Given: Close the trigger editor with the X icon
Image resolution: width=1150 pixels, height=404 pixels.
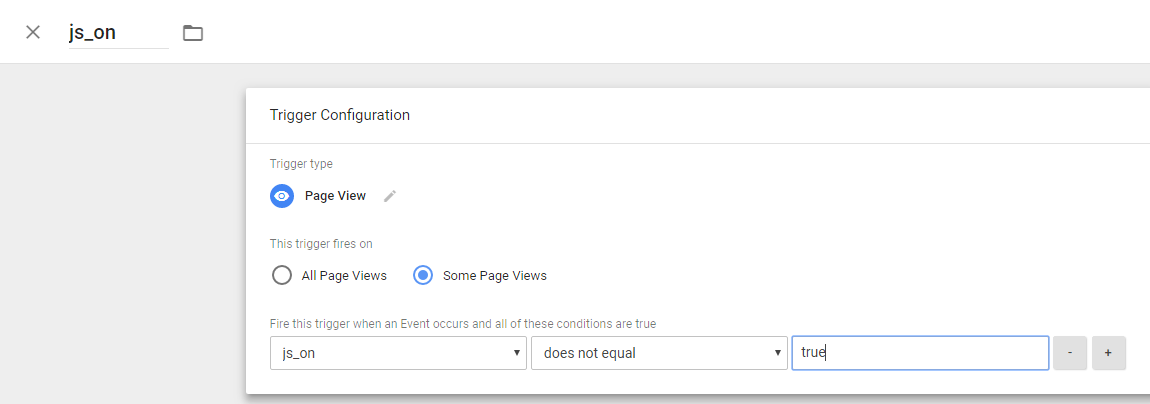Looking at the screenshot, I should click(33, 32).
